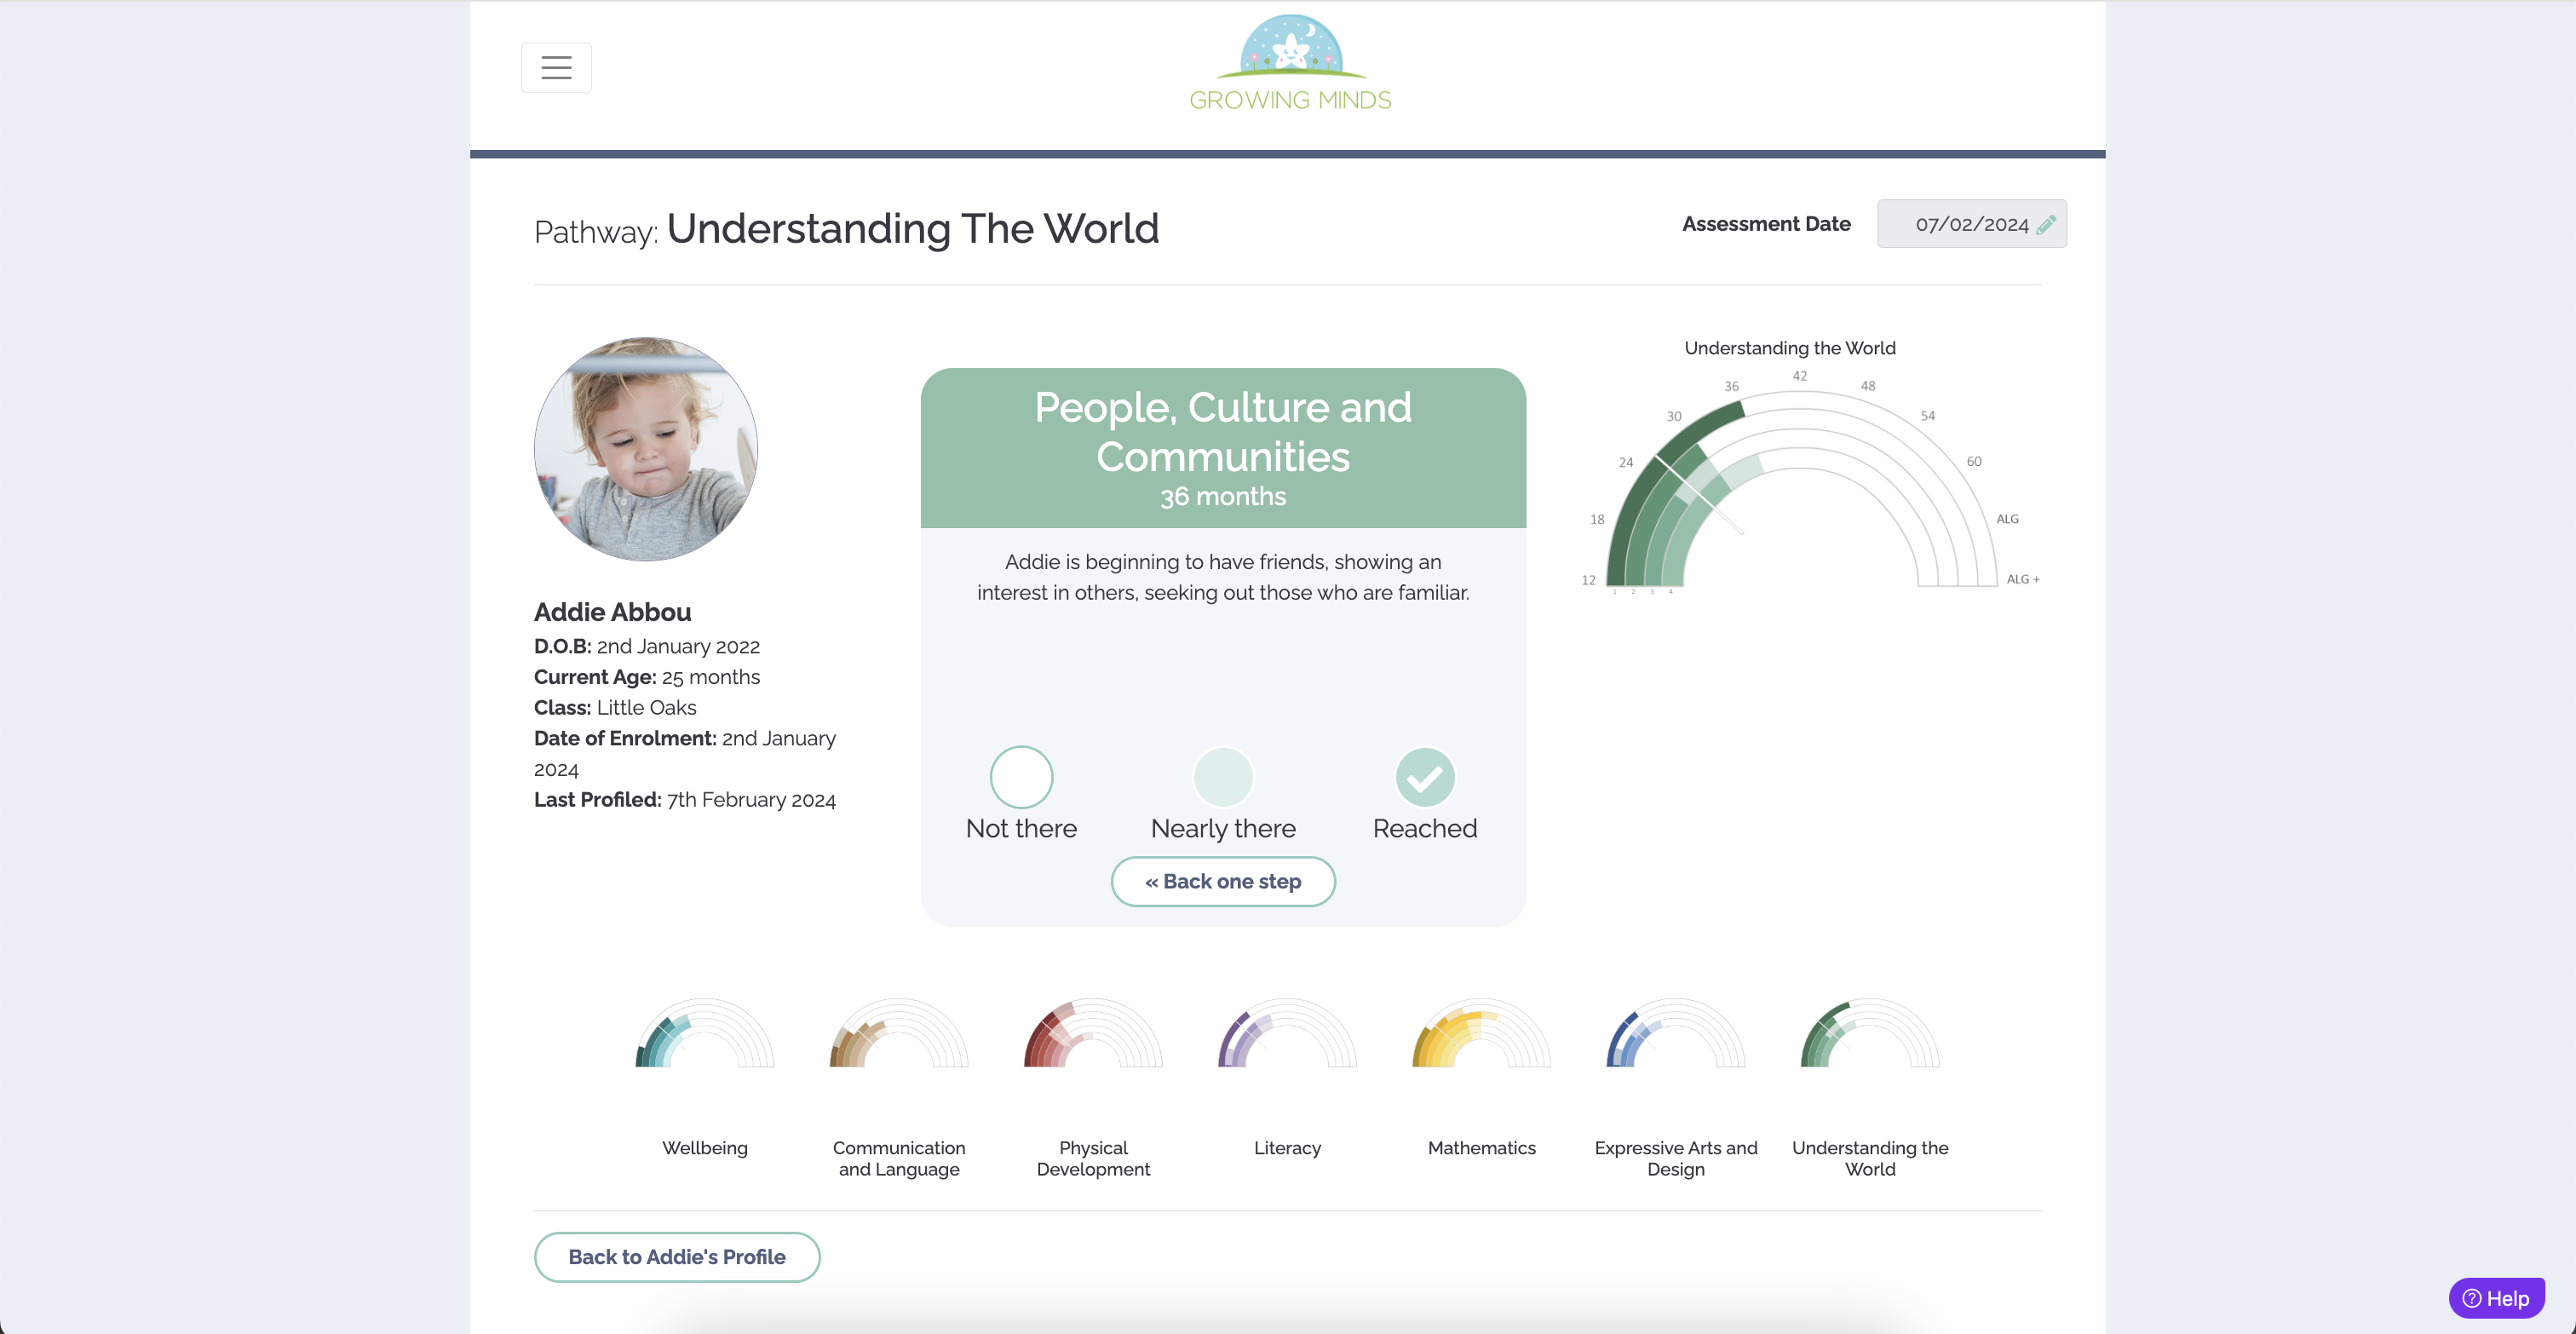Viewport: 2576px width, 1334px height.
Task: Open the Help widget
Action: [x=2497, y=1297]
